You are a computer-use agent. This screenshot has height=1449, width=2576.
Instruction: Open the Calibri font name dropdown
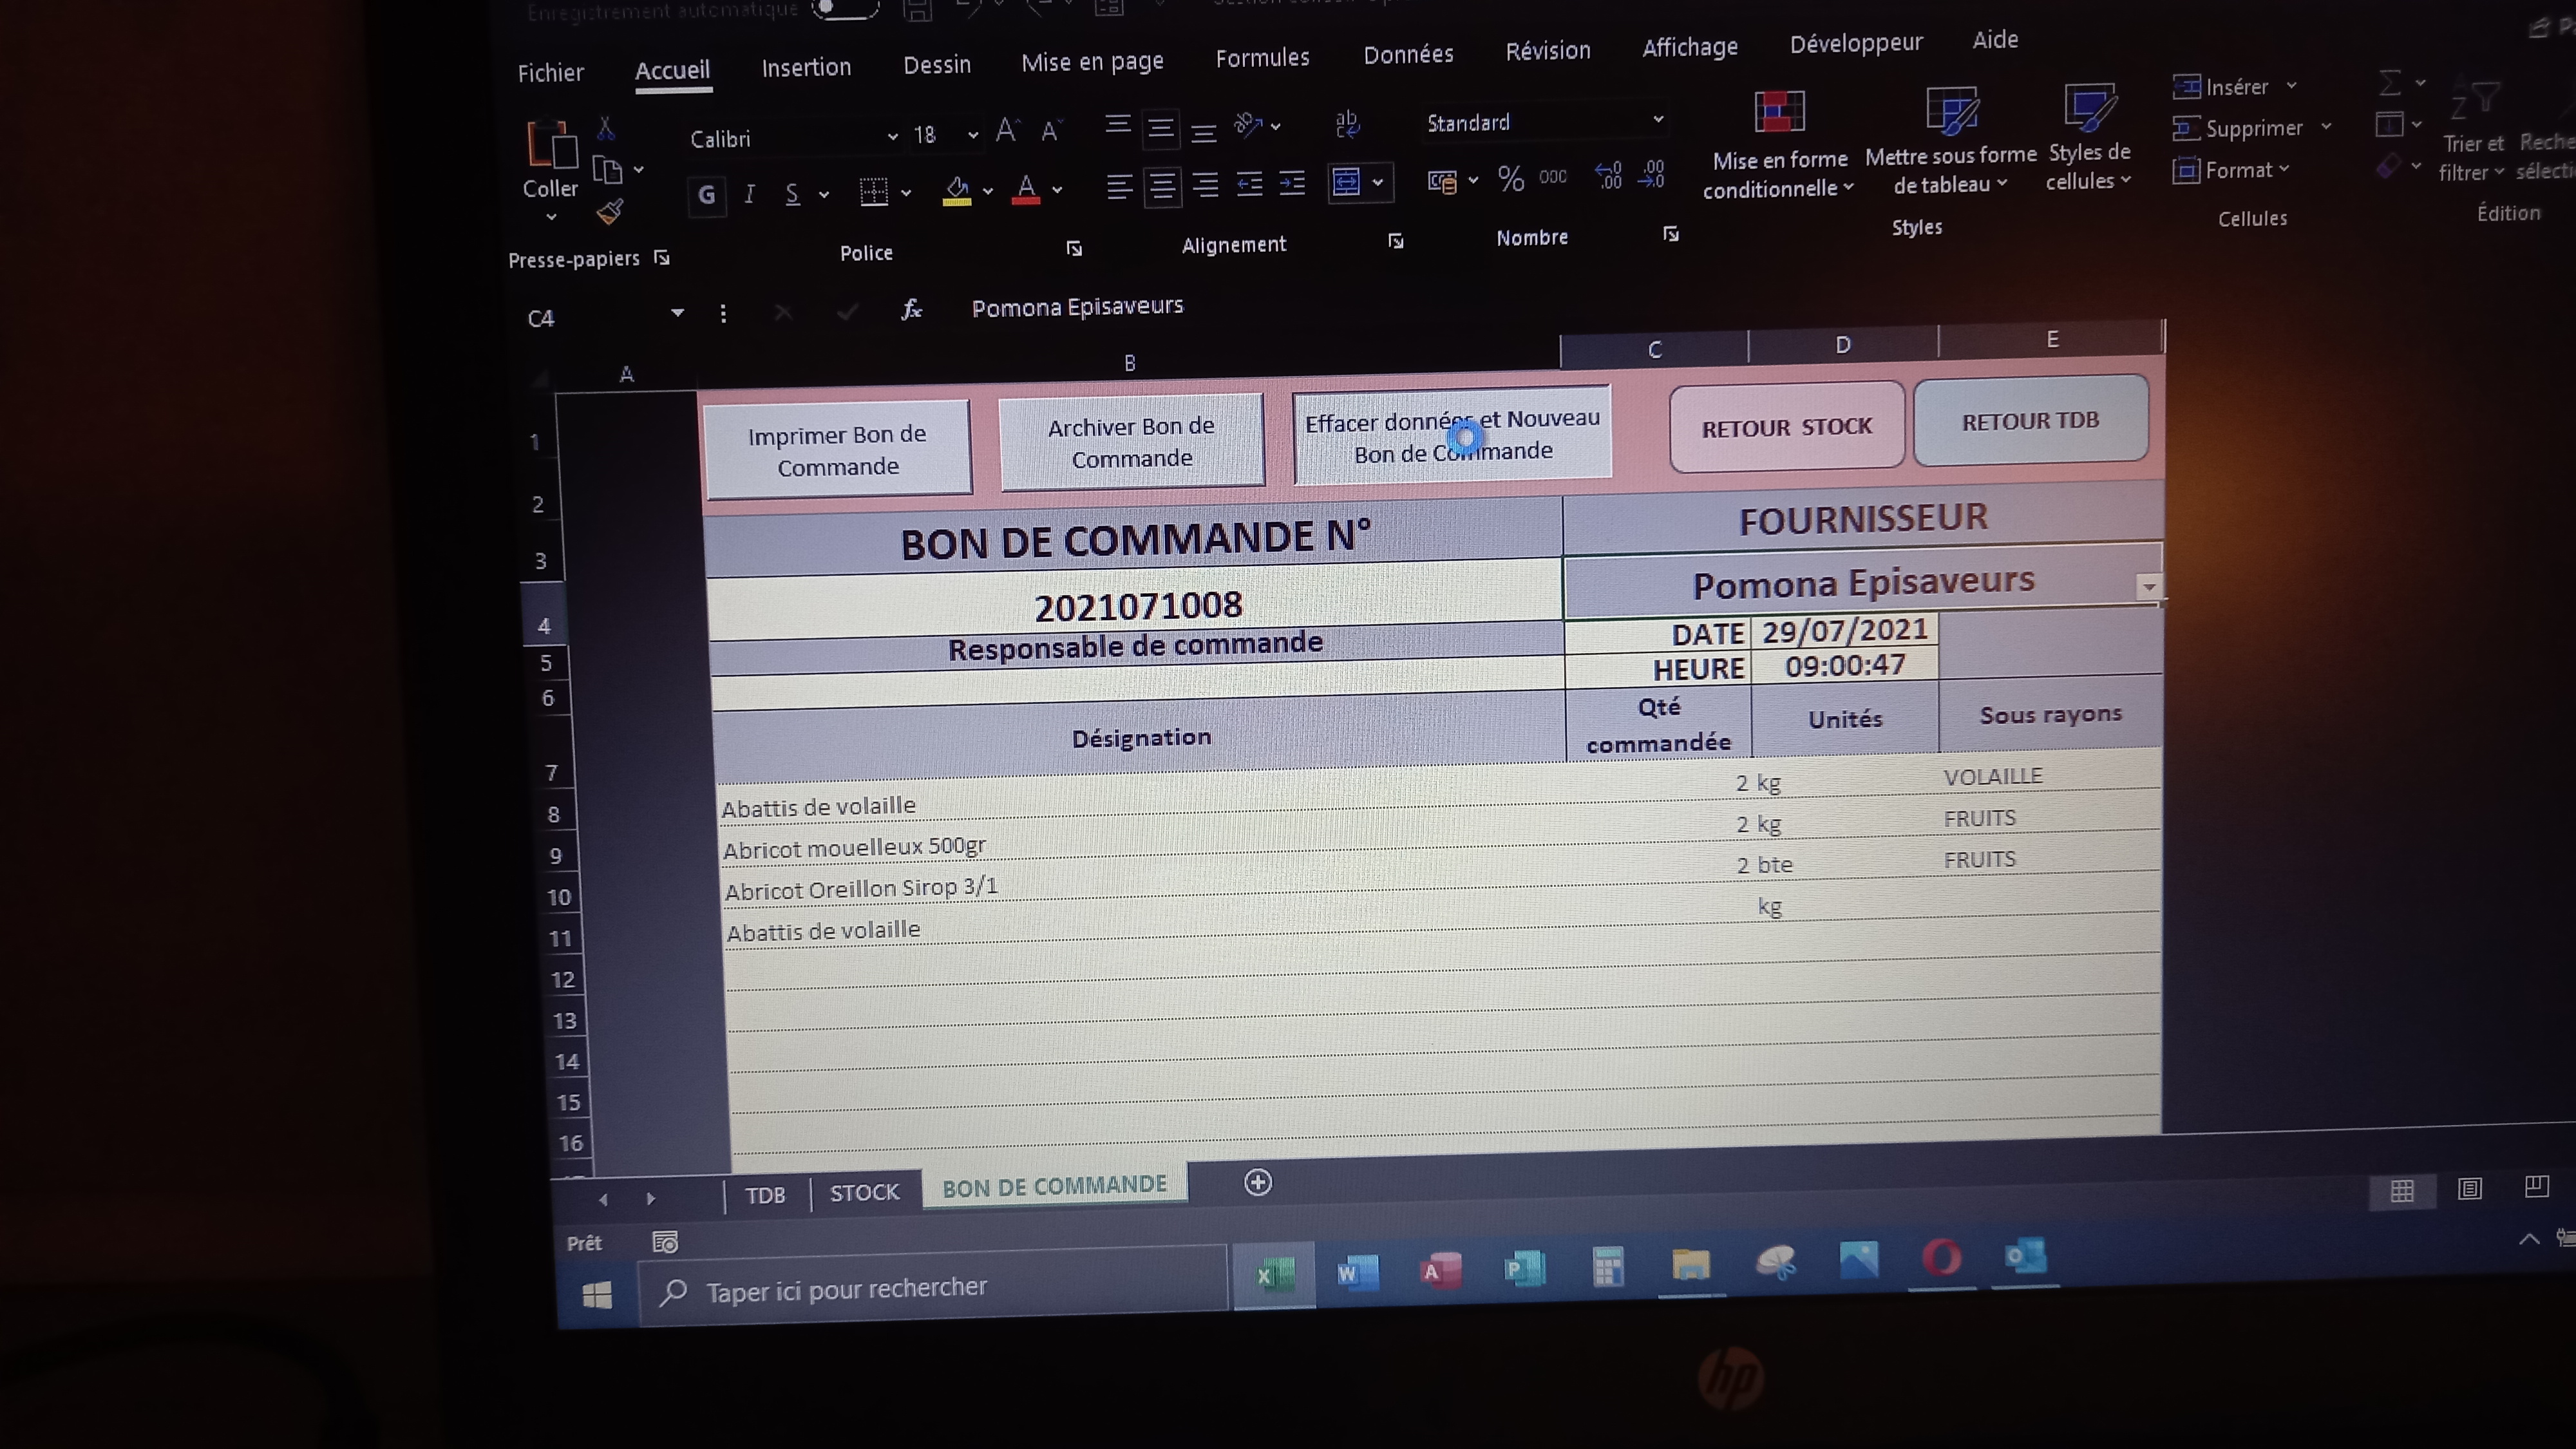click(892, 137)
